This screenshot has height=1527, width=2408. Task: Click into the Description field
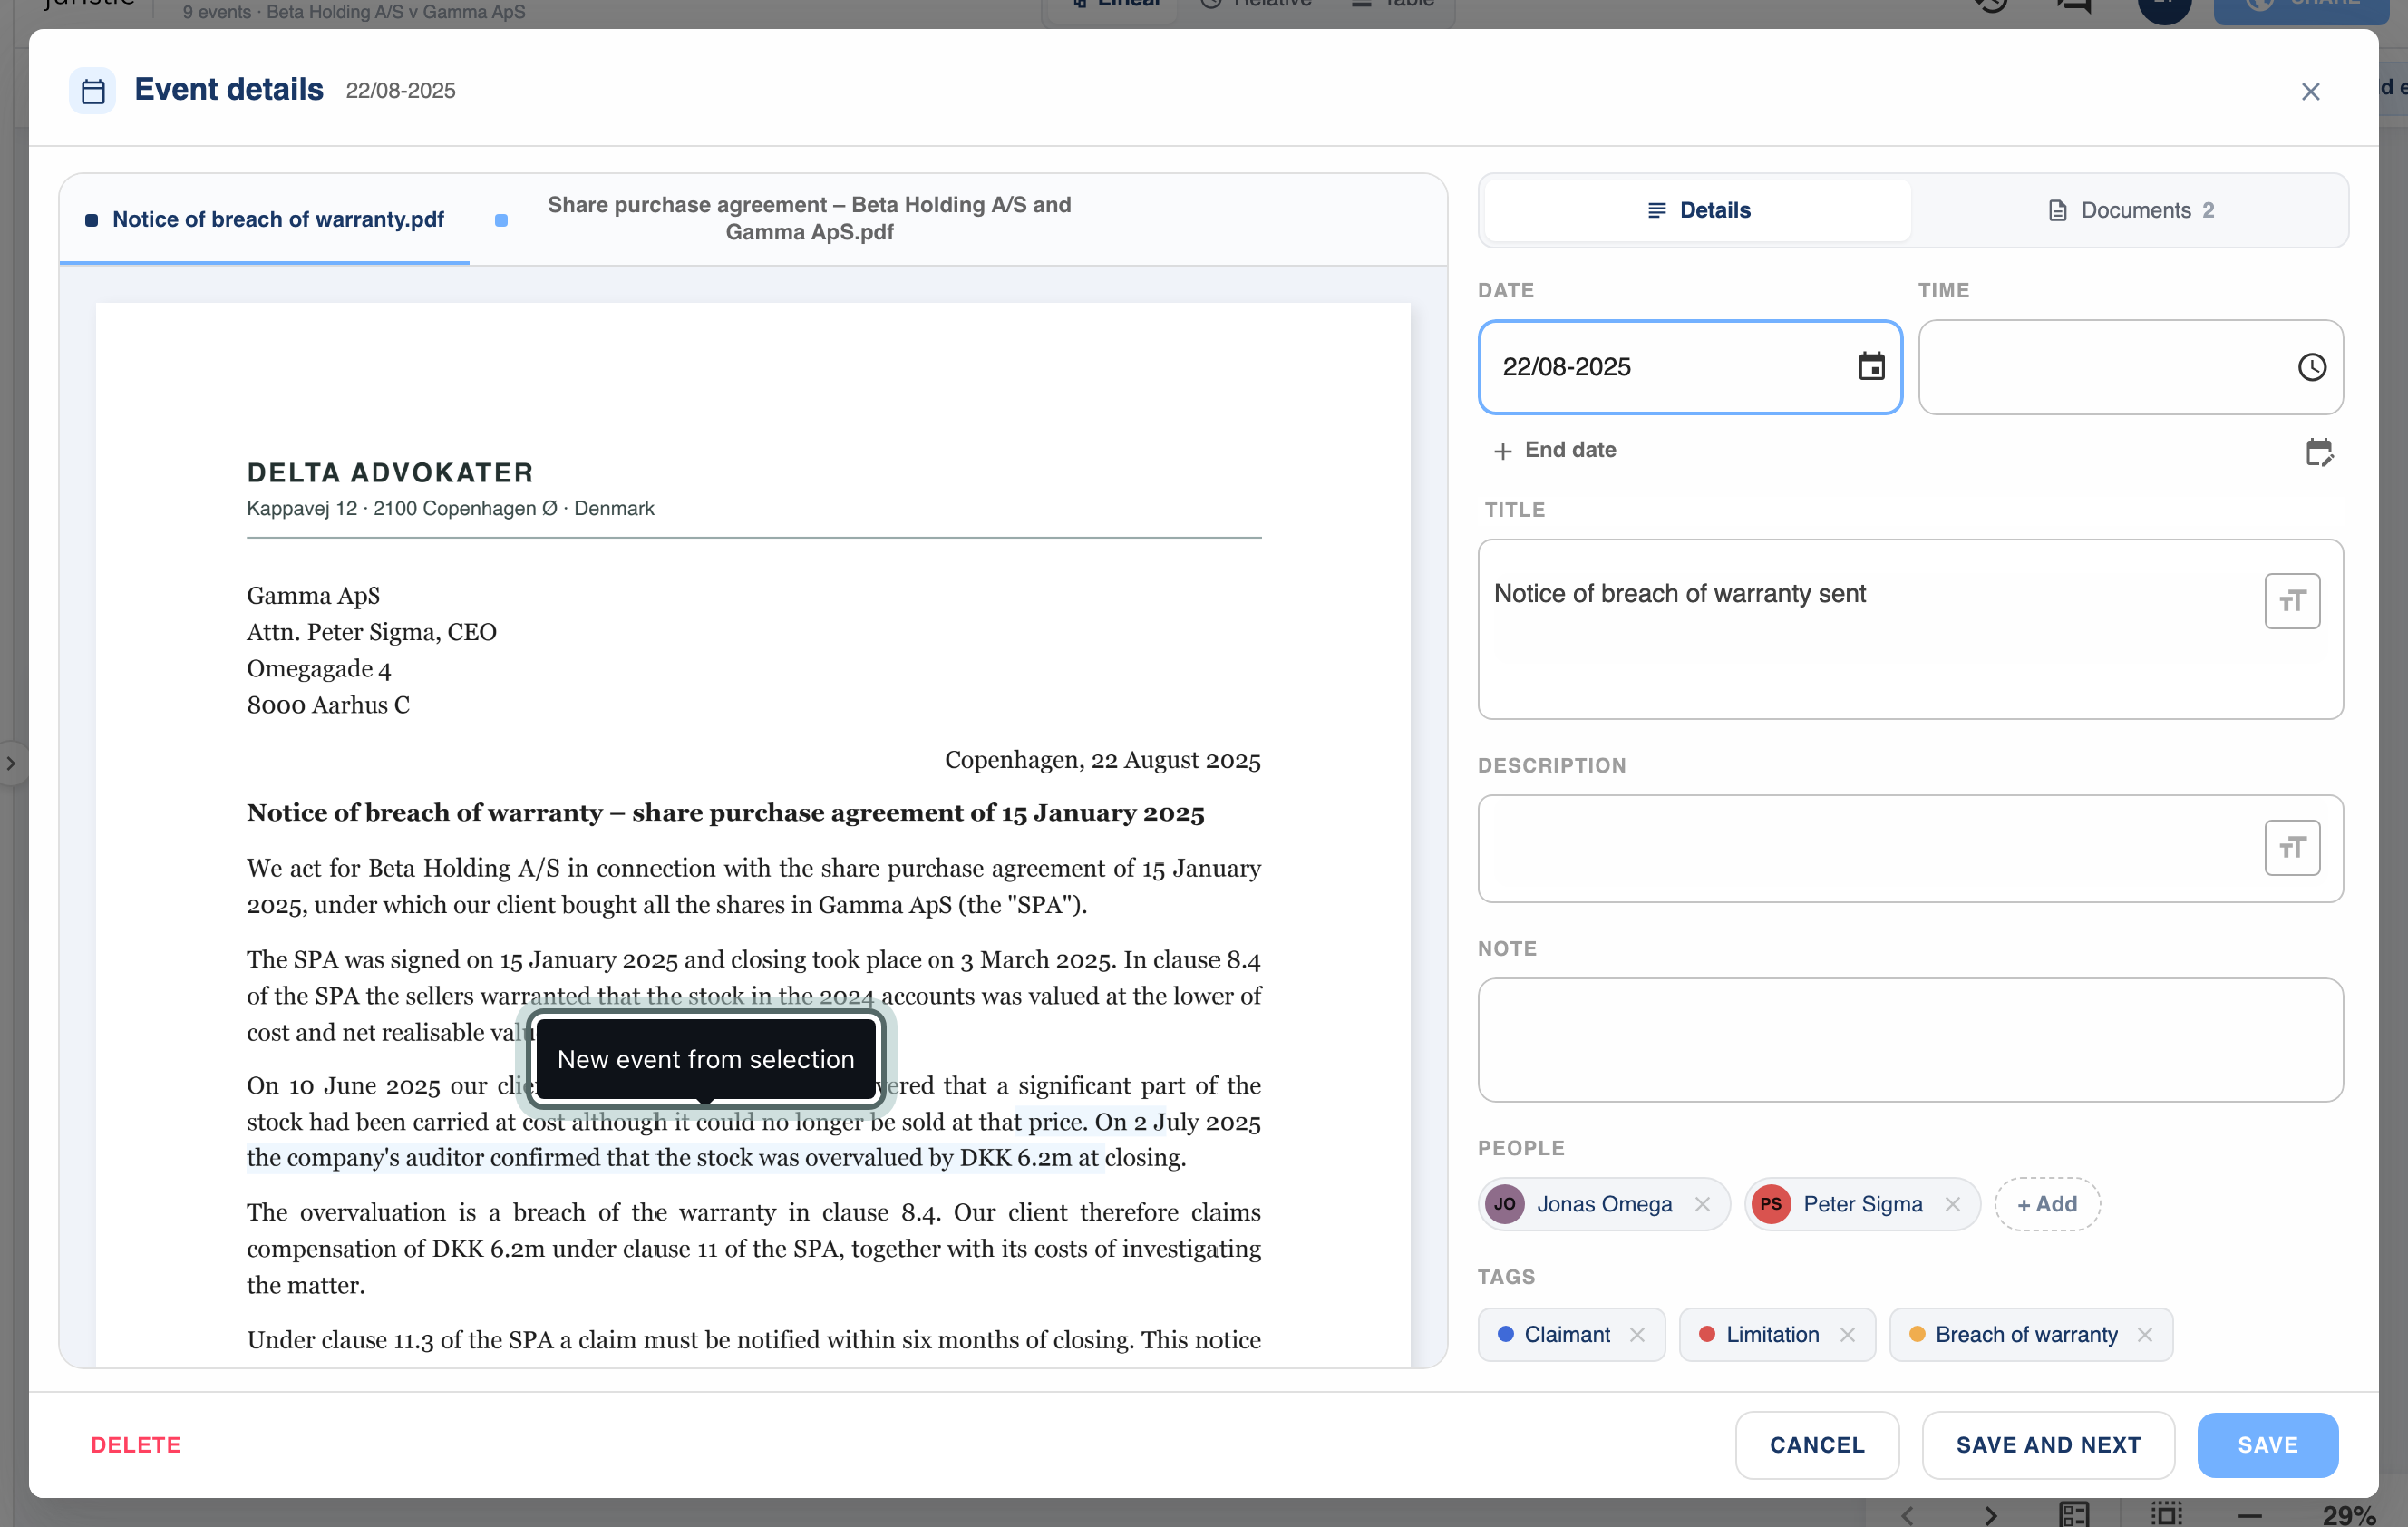pos(1909,849)
